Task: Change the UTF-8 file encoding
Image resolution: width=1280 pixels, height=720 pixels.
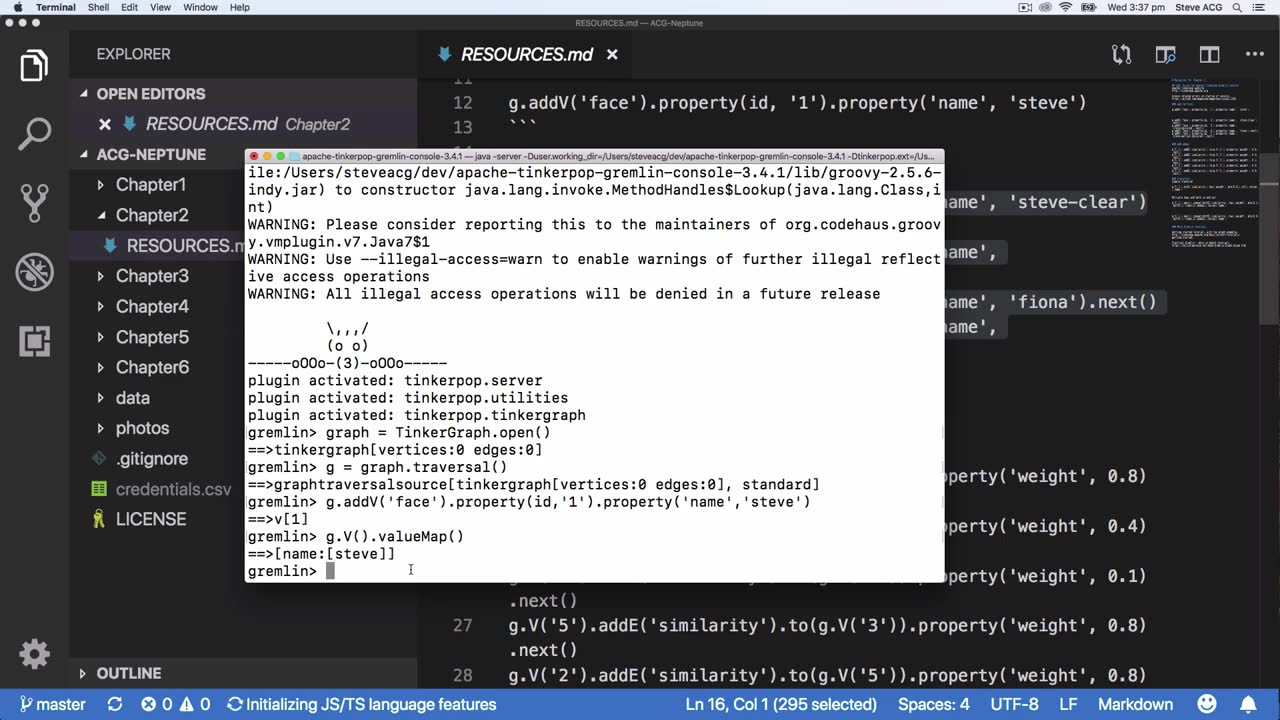Action: click(x=1013, y=704)
